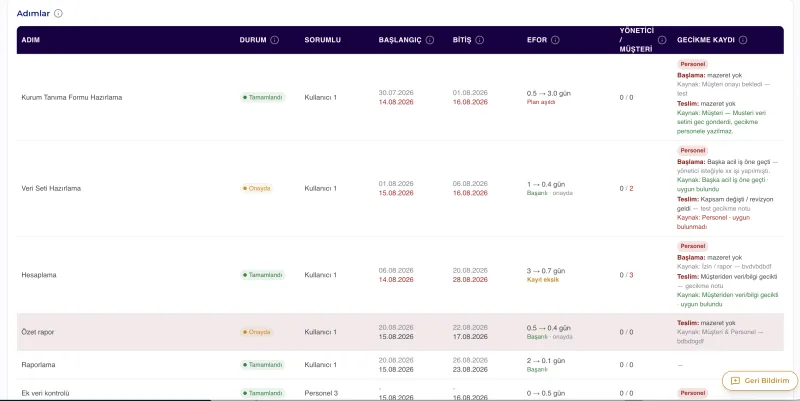Click info icon beside BAŞLANGIÇ header
Viewport: 800px width, 401px height.
click(430, 40)
